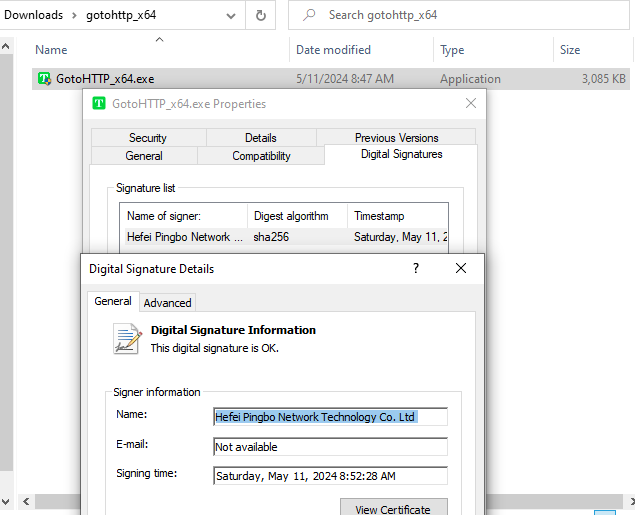
Task: Select General tab in Digital Signature Details
Action: click(113, 301)
